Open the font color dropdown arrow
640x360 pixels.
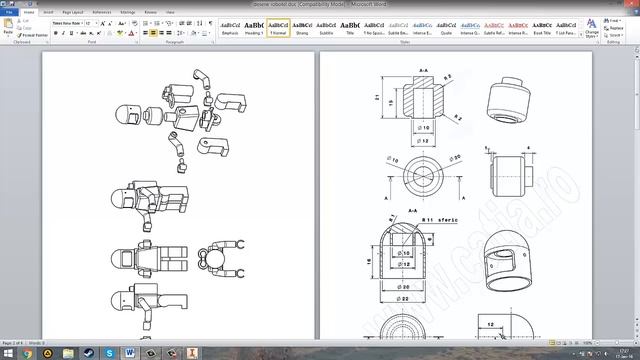coord(136,33)
